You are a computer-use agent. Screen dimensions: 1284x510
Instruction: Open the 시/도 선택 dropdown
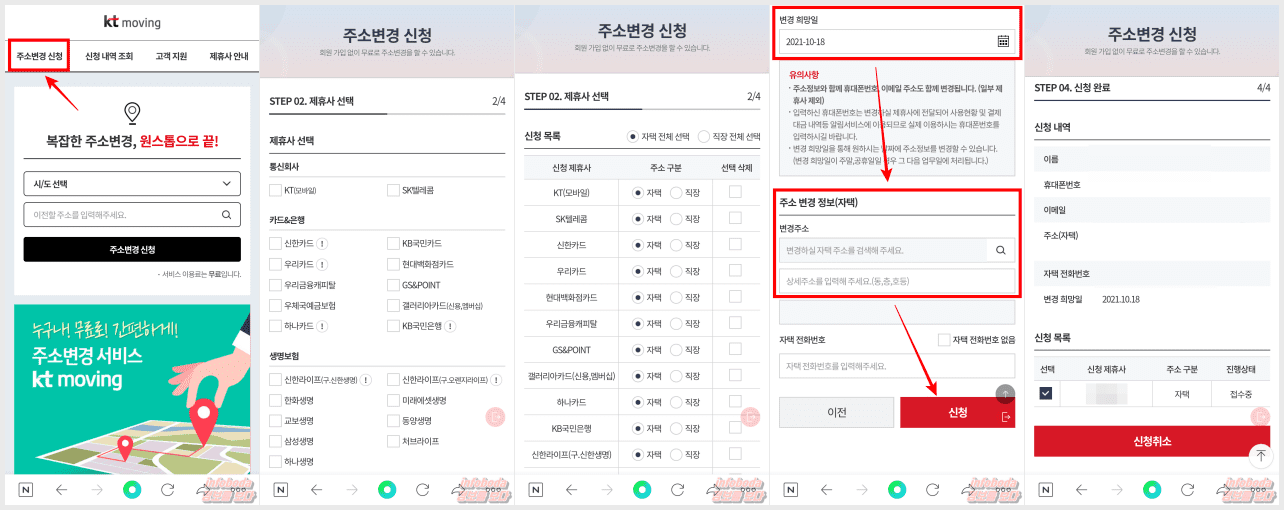point(132,184)
